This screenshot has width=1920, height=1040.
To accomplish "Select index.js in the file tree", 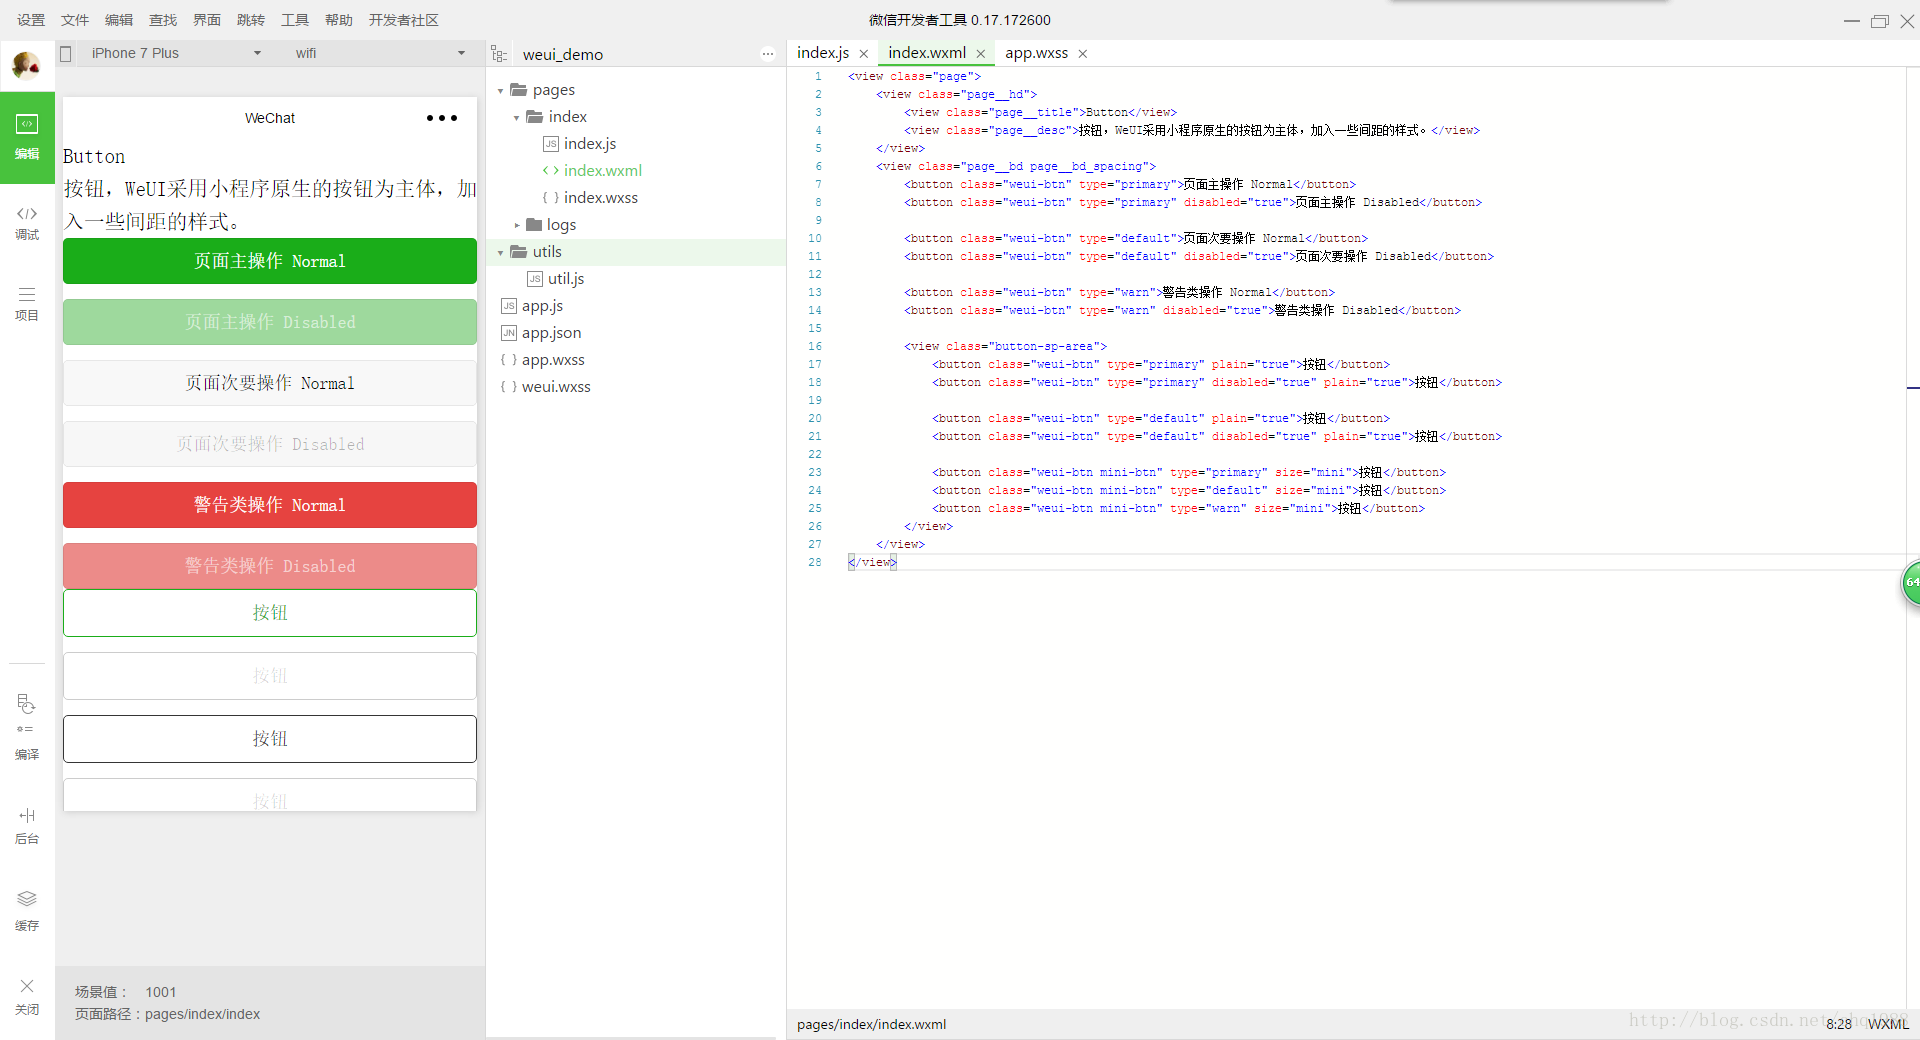I will click(x=590, y=144).
